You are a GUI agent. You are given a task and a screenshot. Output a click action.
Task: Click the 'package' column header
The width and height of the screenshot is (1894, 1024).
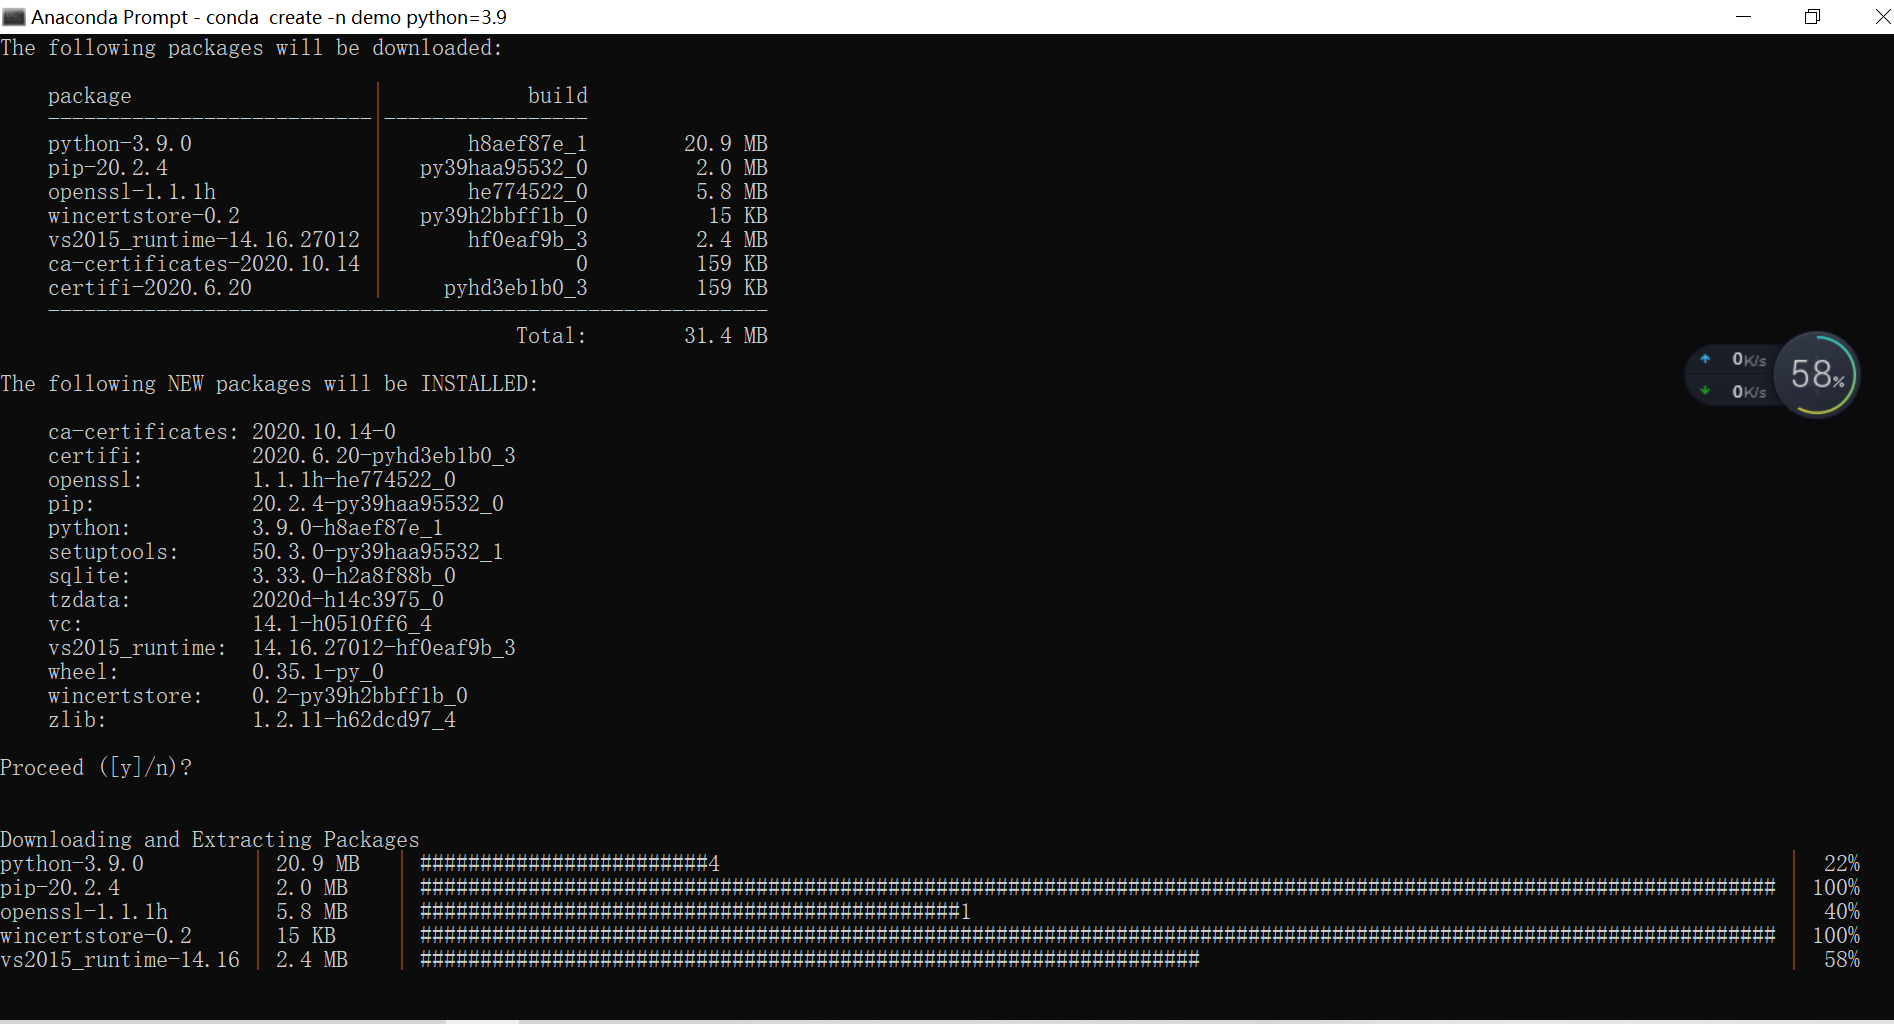[90, 96]
